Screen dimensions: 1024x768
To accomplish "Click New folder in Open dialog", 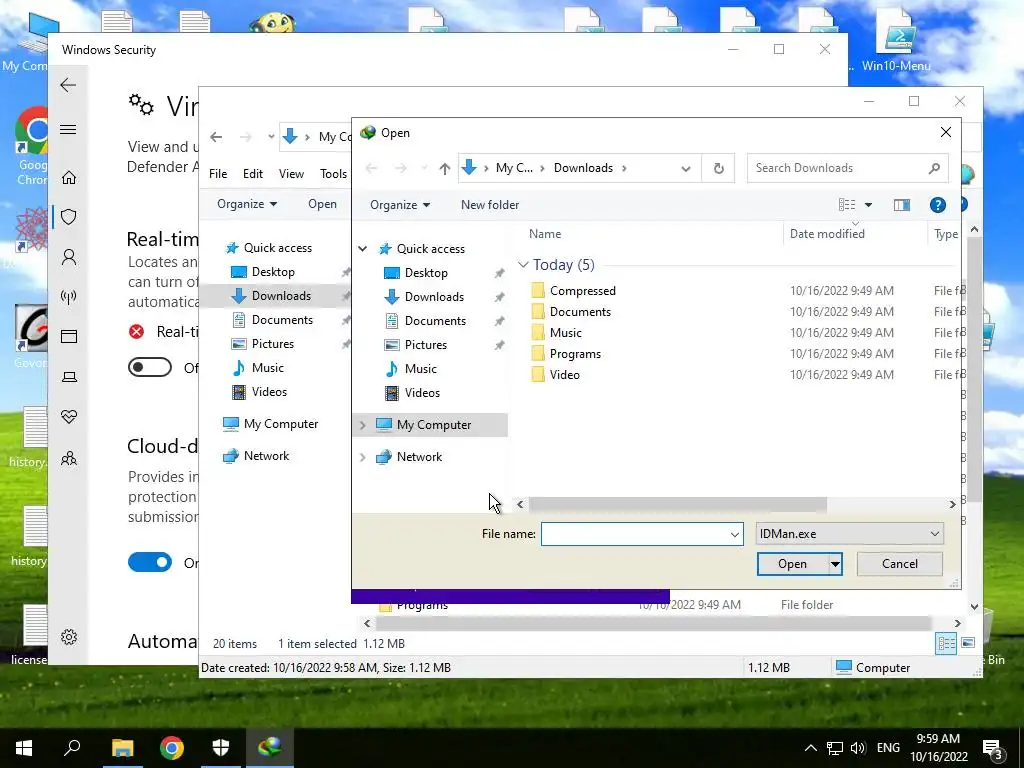I will click(490, 205).
